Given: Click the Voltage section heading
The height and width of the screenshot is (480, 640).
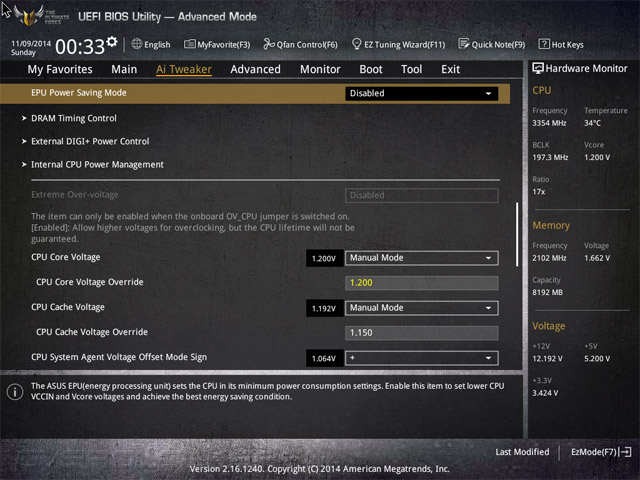Looking at the screenshot, I should point(549,326).
